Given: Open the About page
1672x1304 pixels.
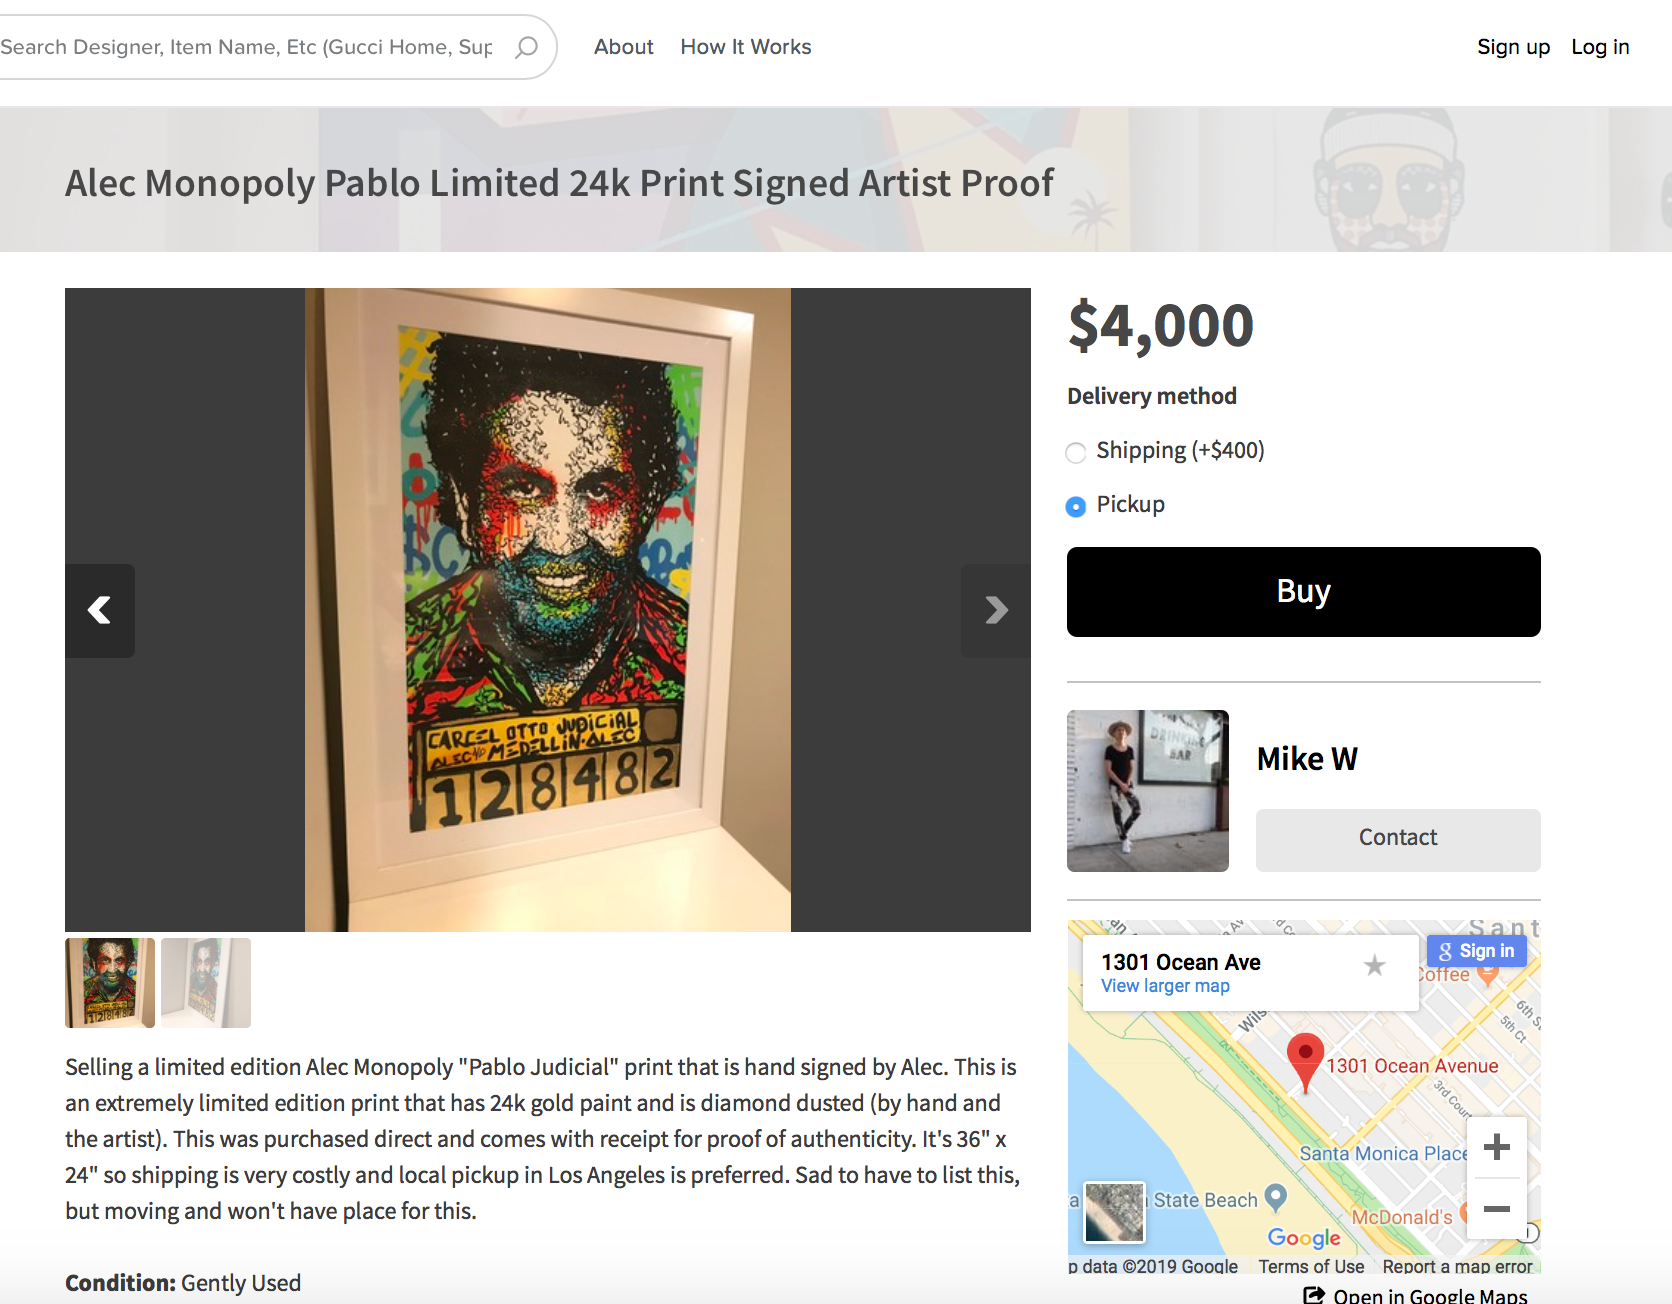Looking at the screenshot, I should coord(623,47).
